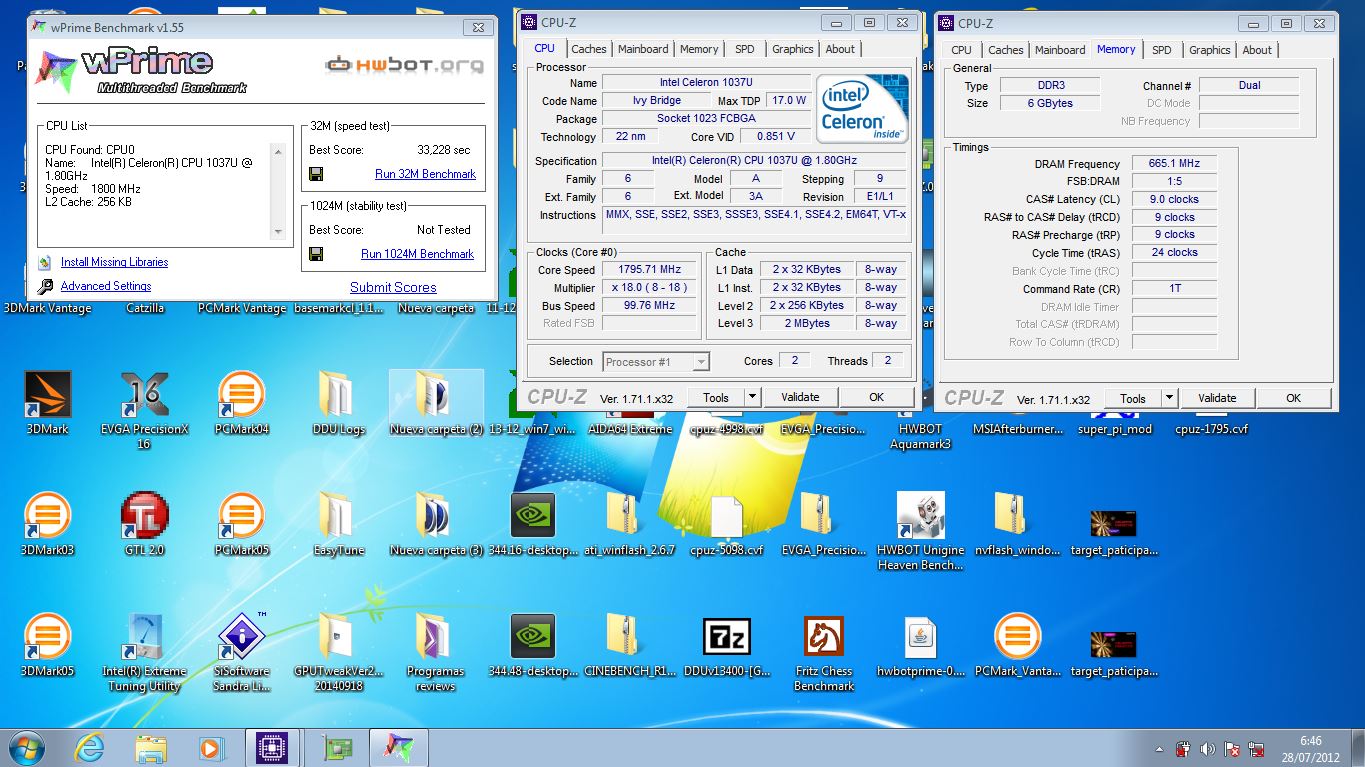Click OK in left CPU-Z window
1365x767 pixels.
(x=877, y=397)
